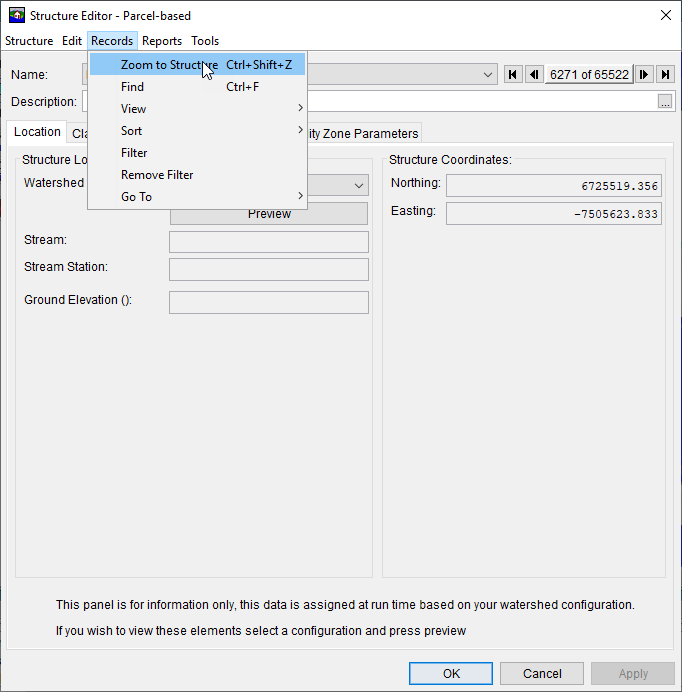Open the description ellipsis button

665,101
